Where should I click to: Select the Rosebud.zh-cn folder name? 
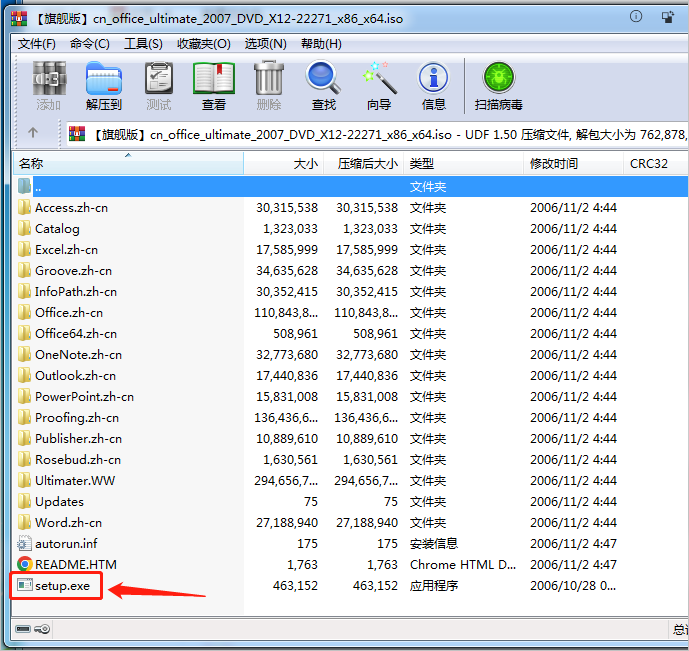(78, 459)
